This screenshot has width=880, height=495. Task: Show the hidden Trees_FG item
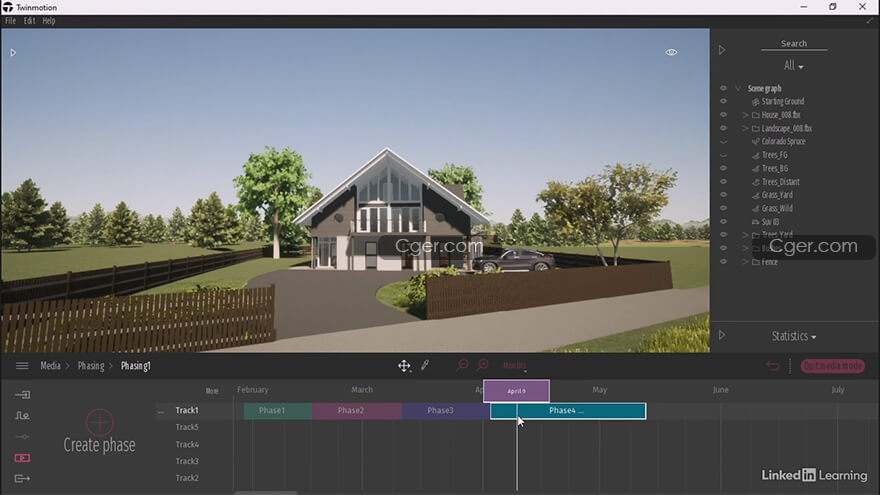click(x=723, y=155)
